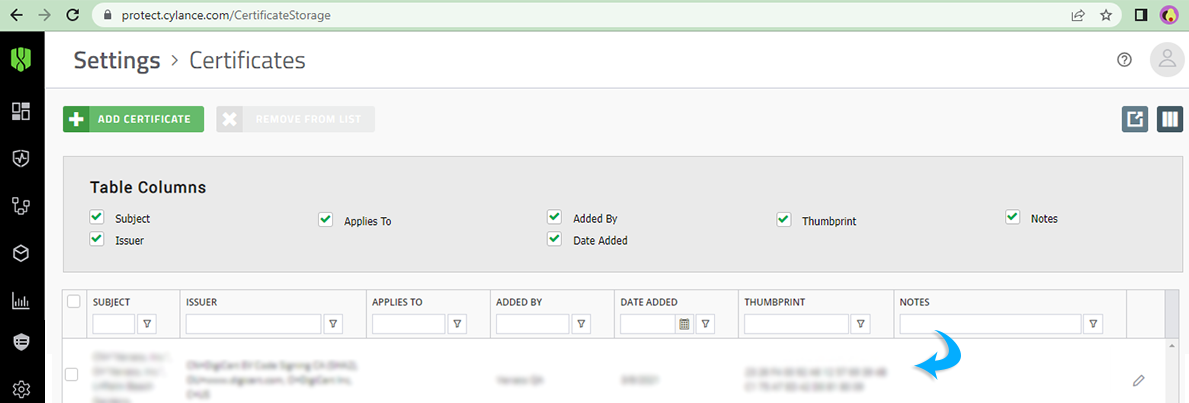The height and width of the screenshot is (403, 1189).
Task: Uncheck the Issuer column checkbox
Action: pyautogui.click(x=96, y=239)
